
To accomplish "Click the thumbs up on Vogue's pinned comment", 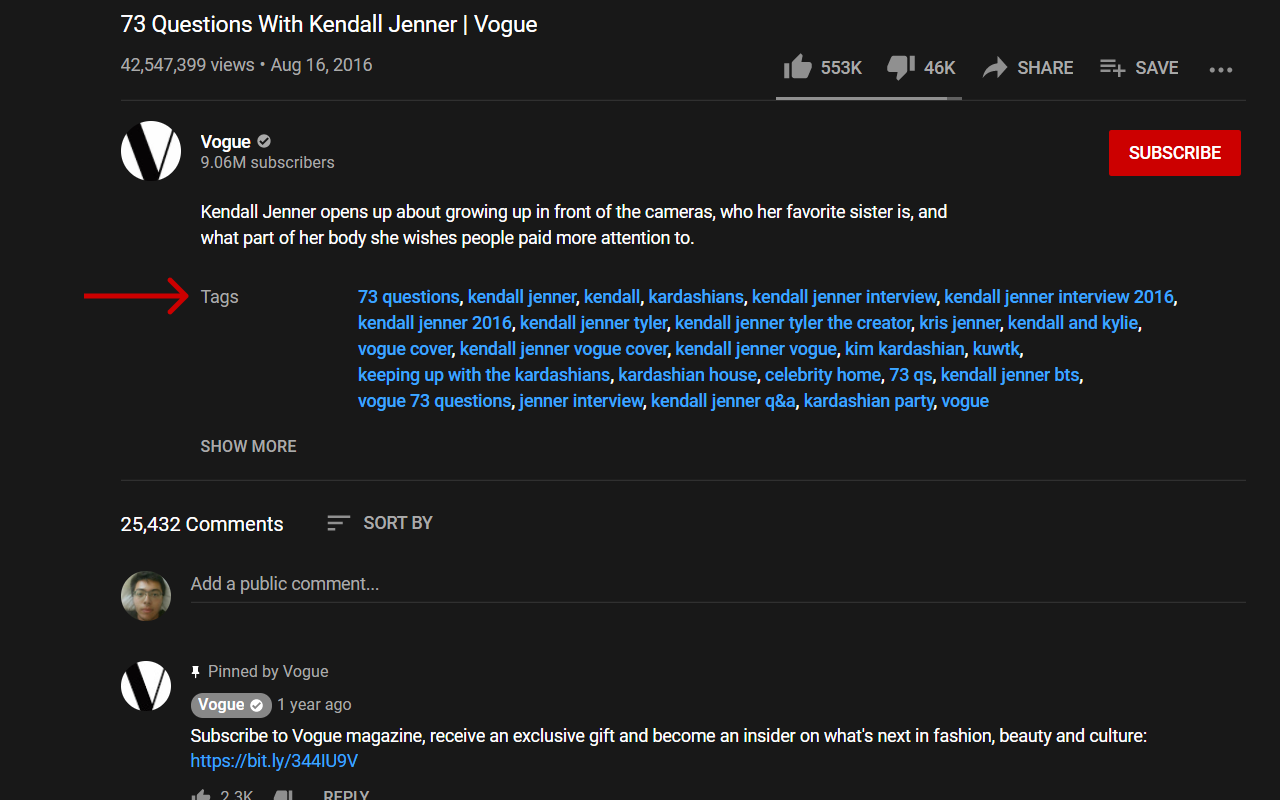I will 200,793.
